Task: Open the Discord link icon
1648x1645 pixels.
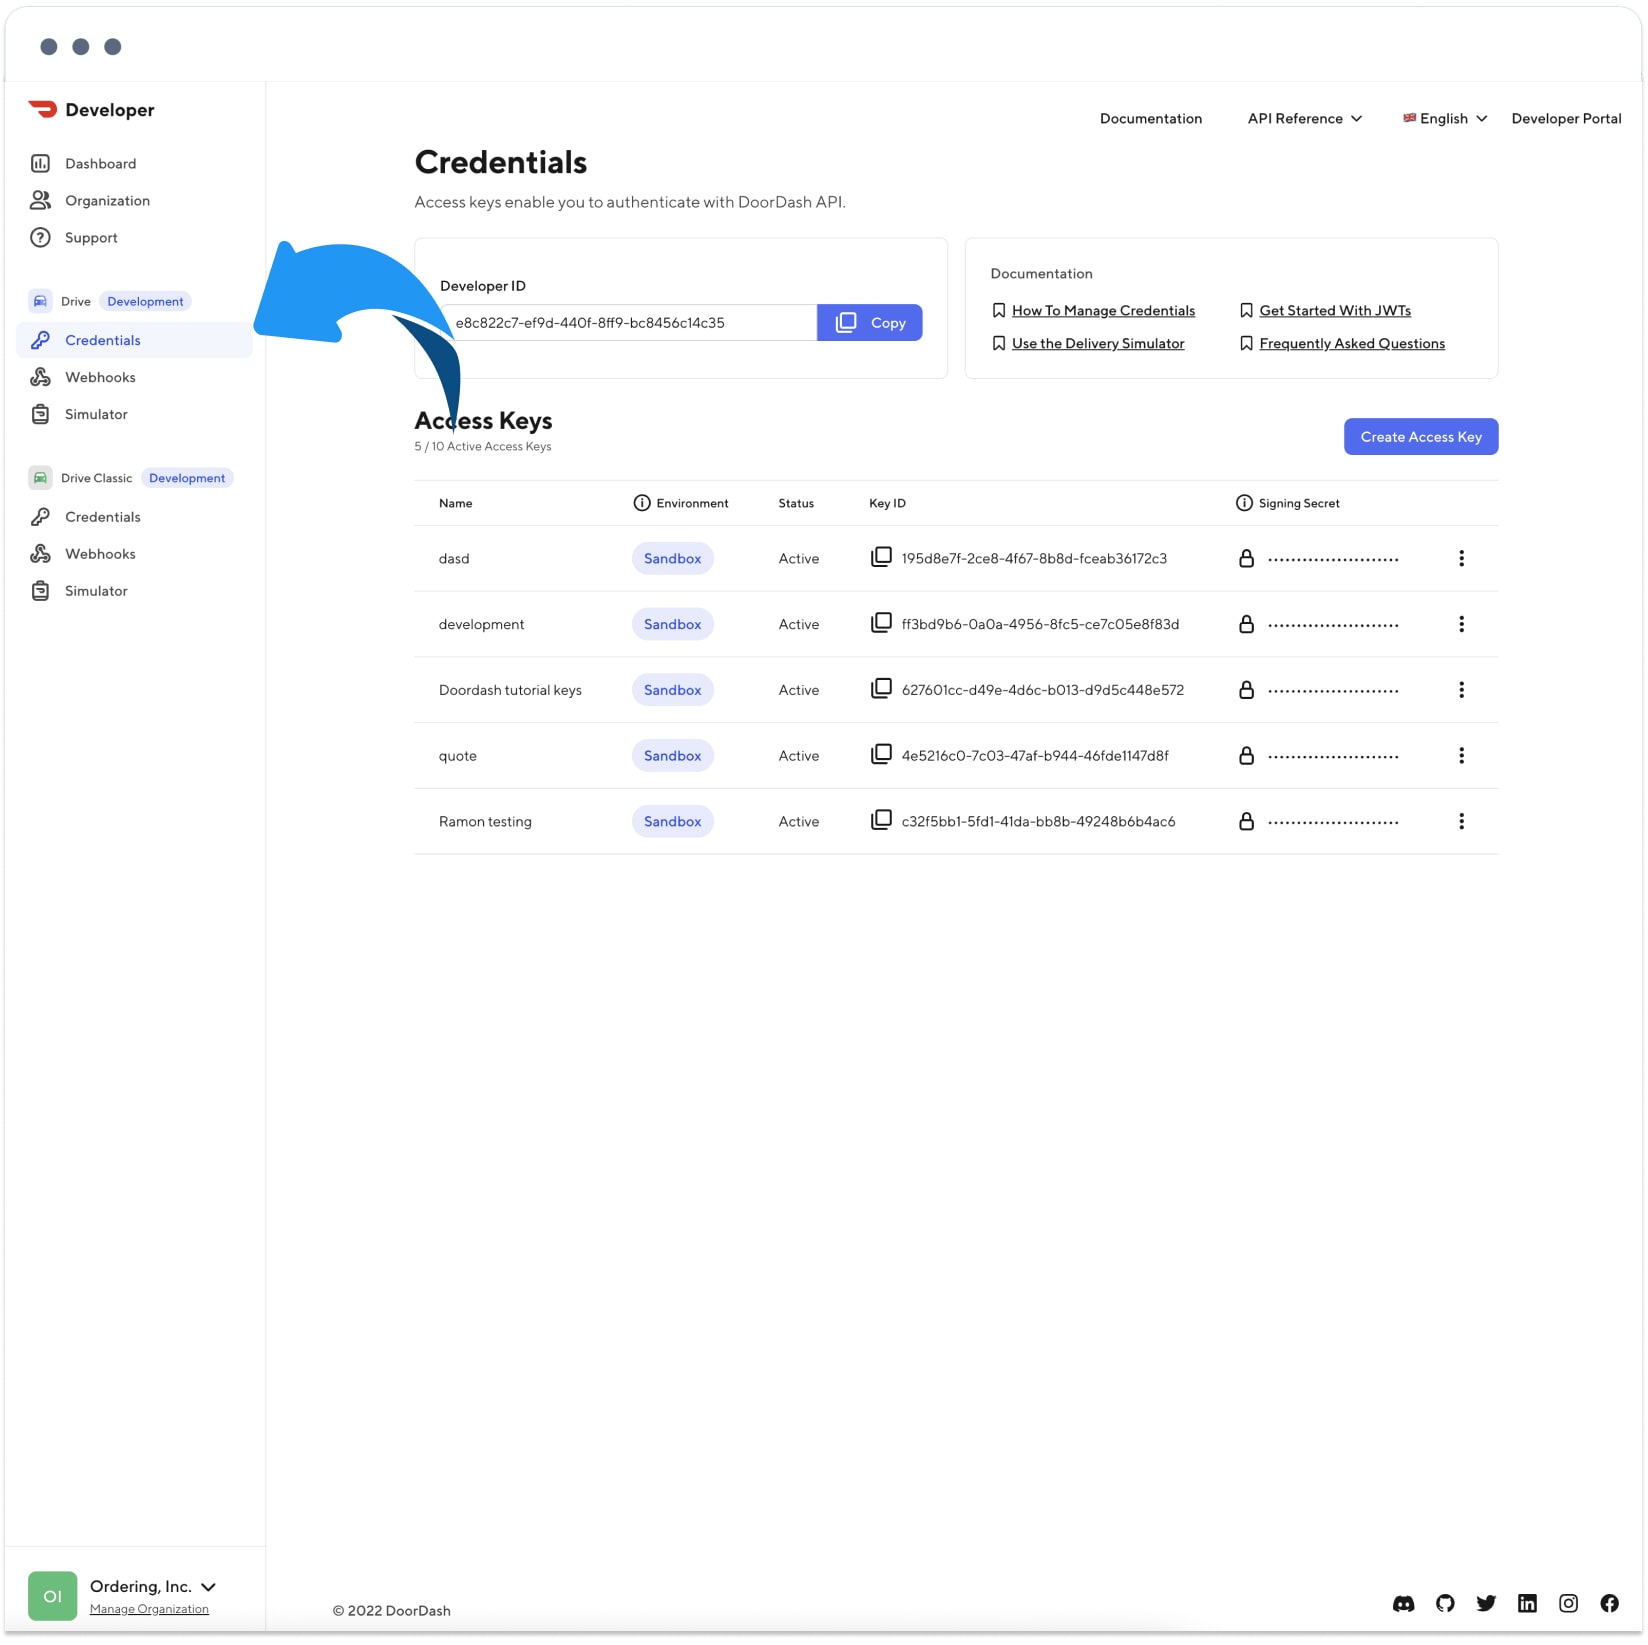Action: click(1403, 1603)
